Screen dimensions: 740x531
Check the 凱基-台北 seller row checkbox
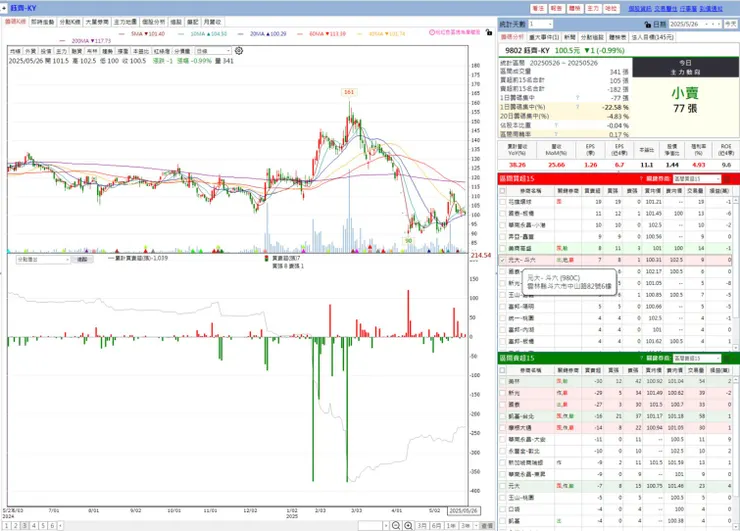pos(503,416)
